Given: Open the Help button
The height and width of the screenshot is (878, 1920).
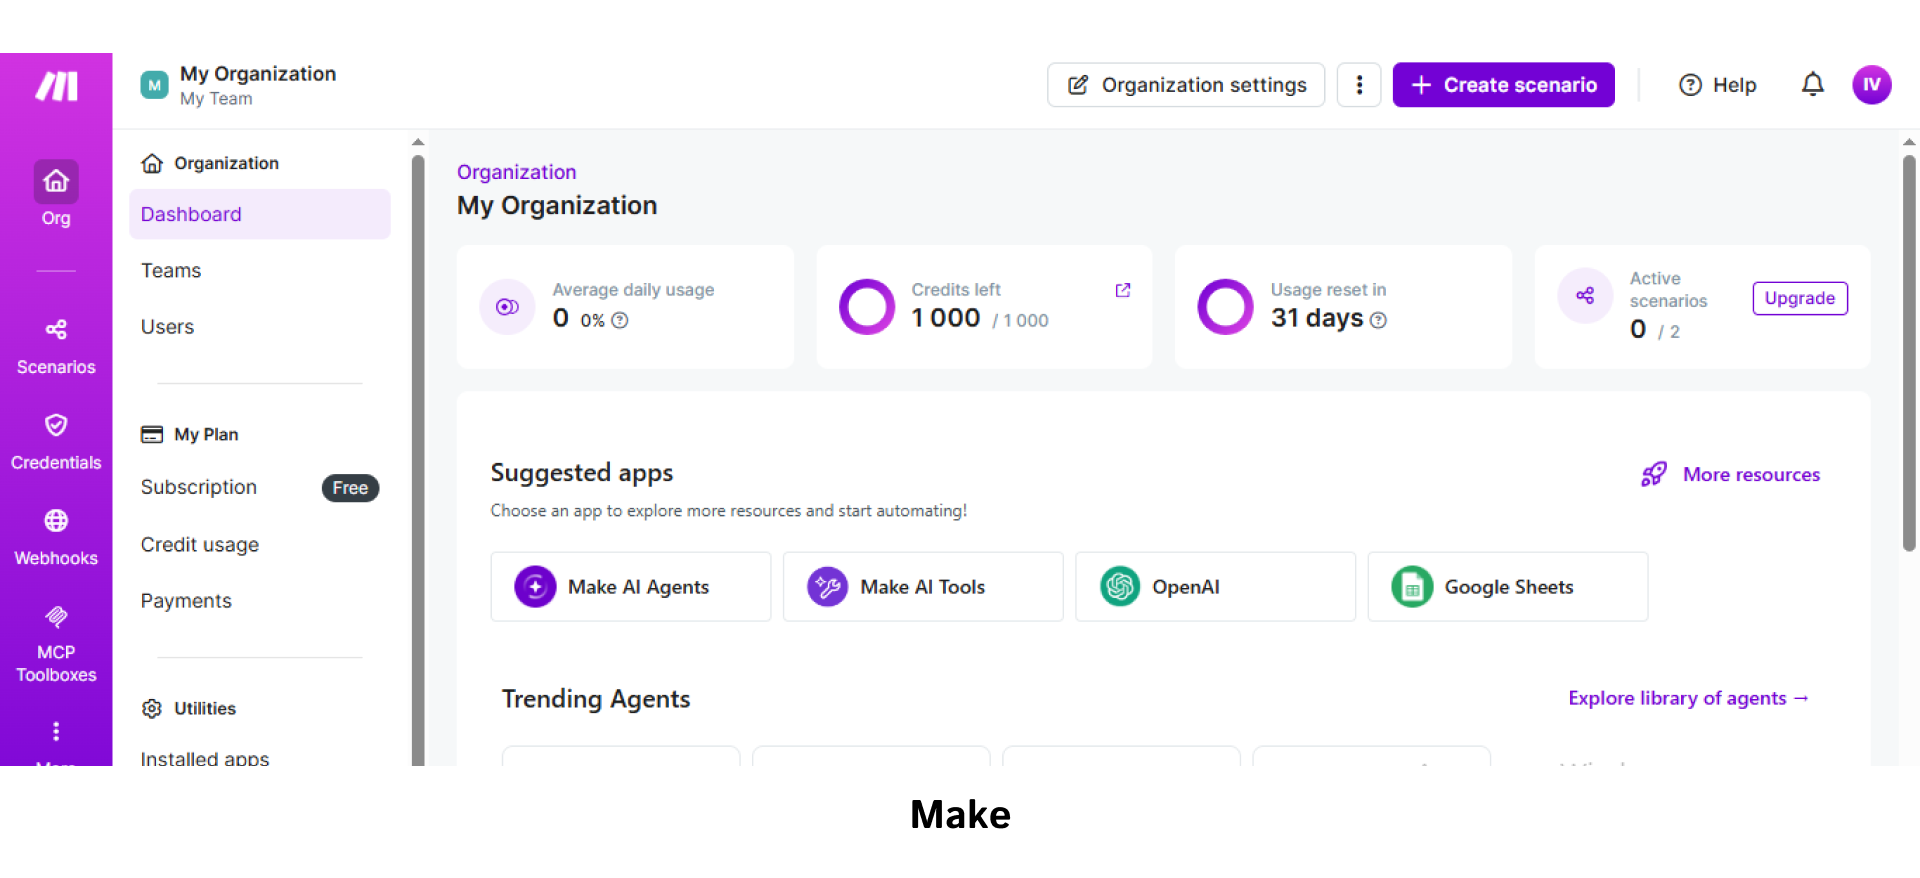Looking at the screenshot, I should [x=1717, y=85].
